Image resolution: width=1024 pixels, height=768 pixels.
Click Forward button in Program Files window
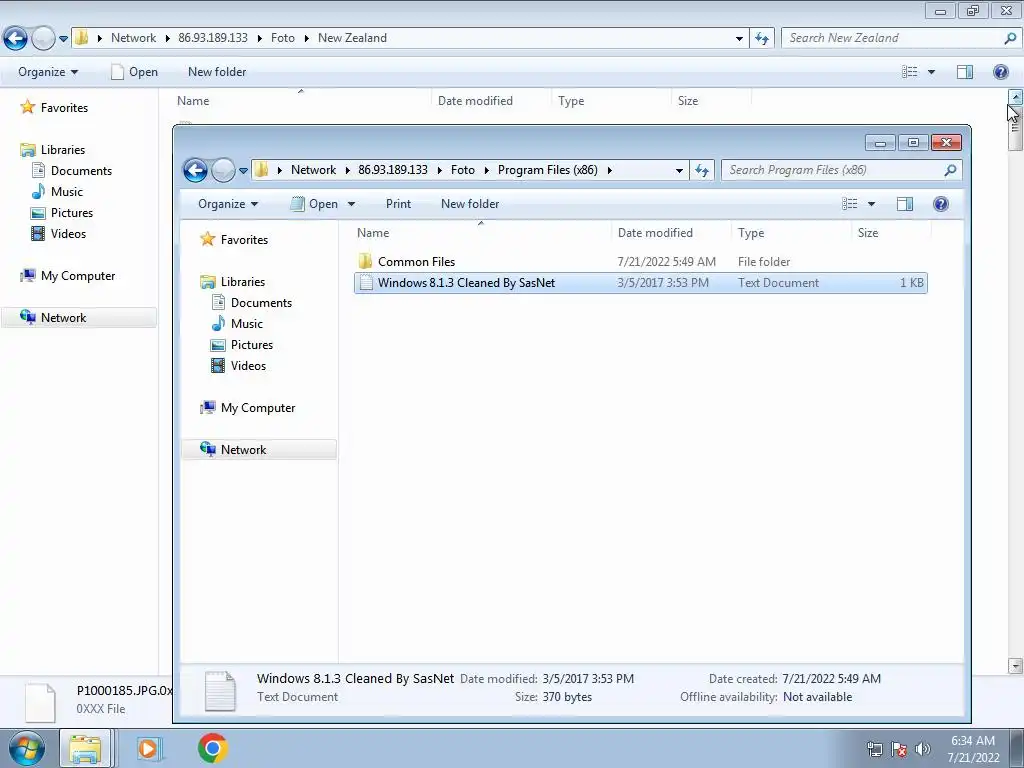[x=224, y=170]
